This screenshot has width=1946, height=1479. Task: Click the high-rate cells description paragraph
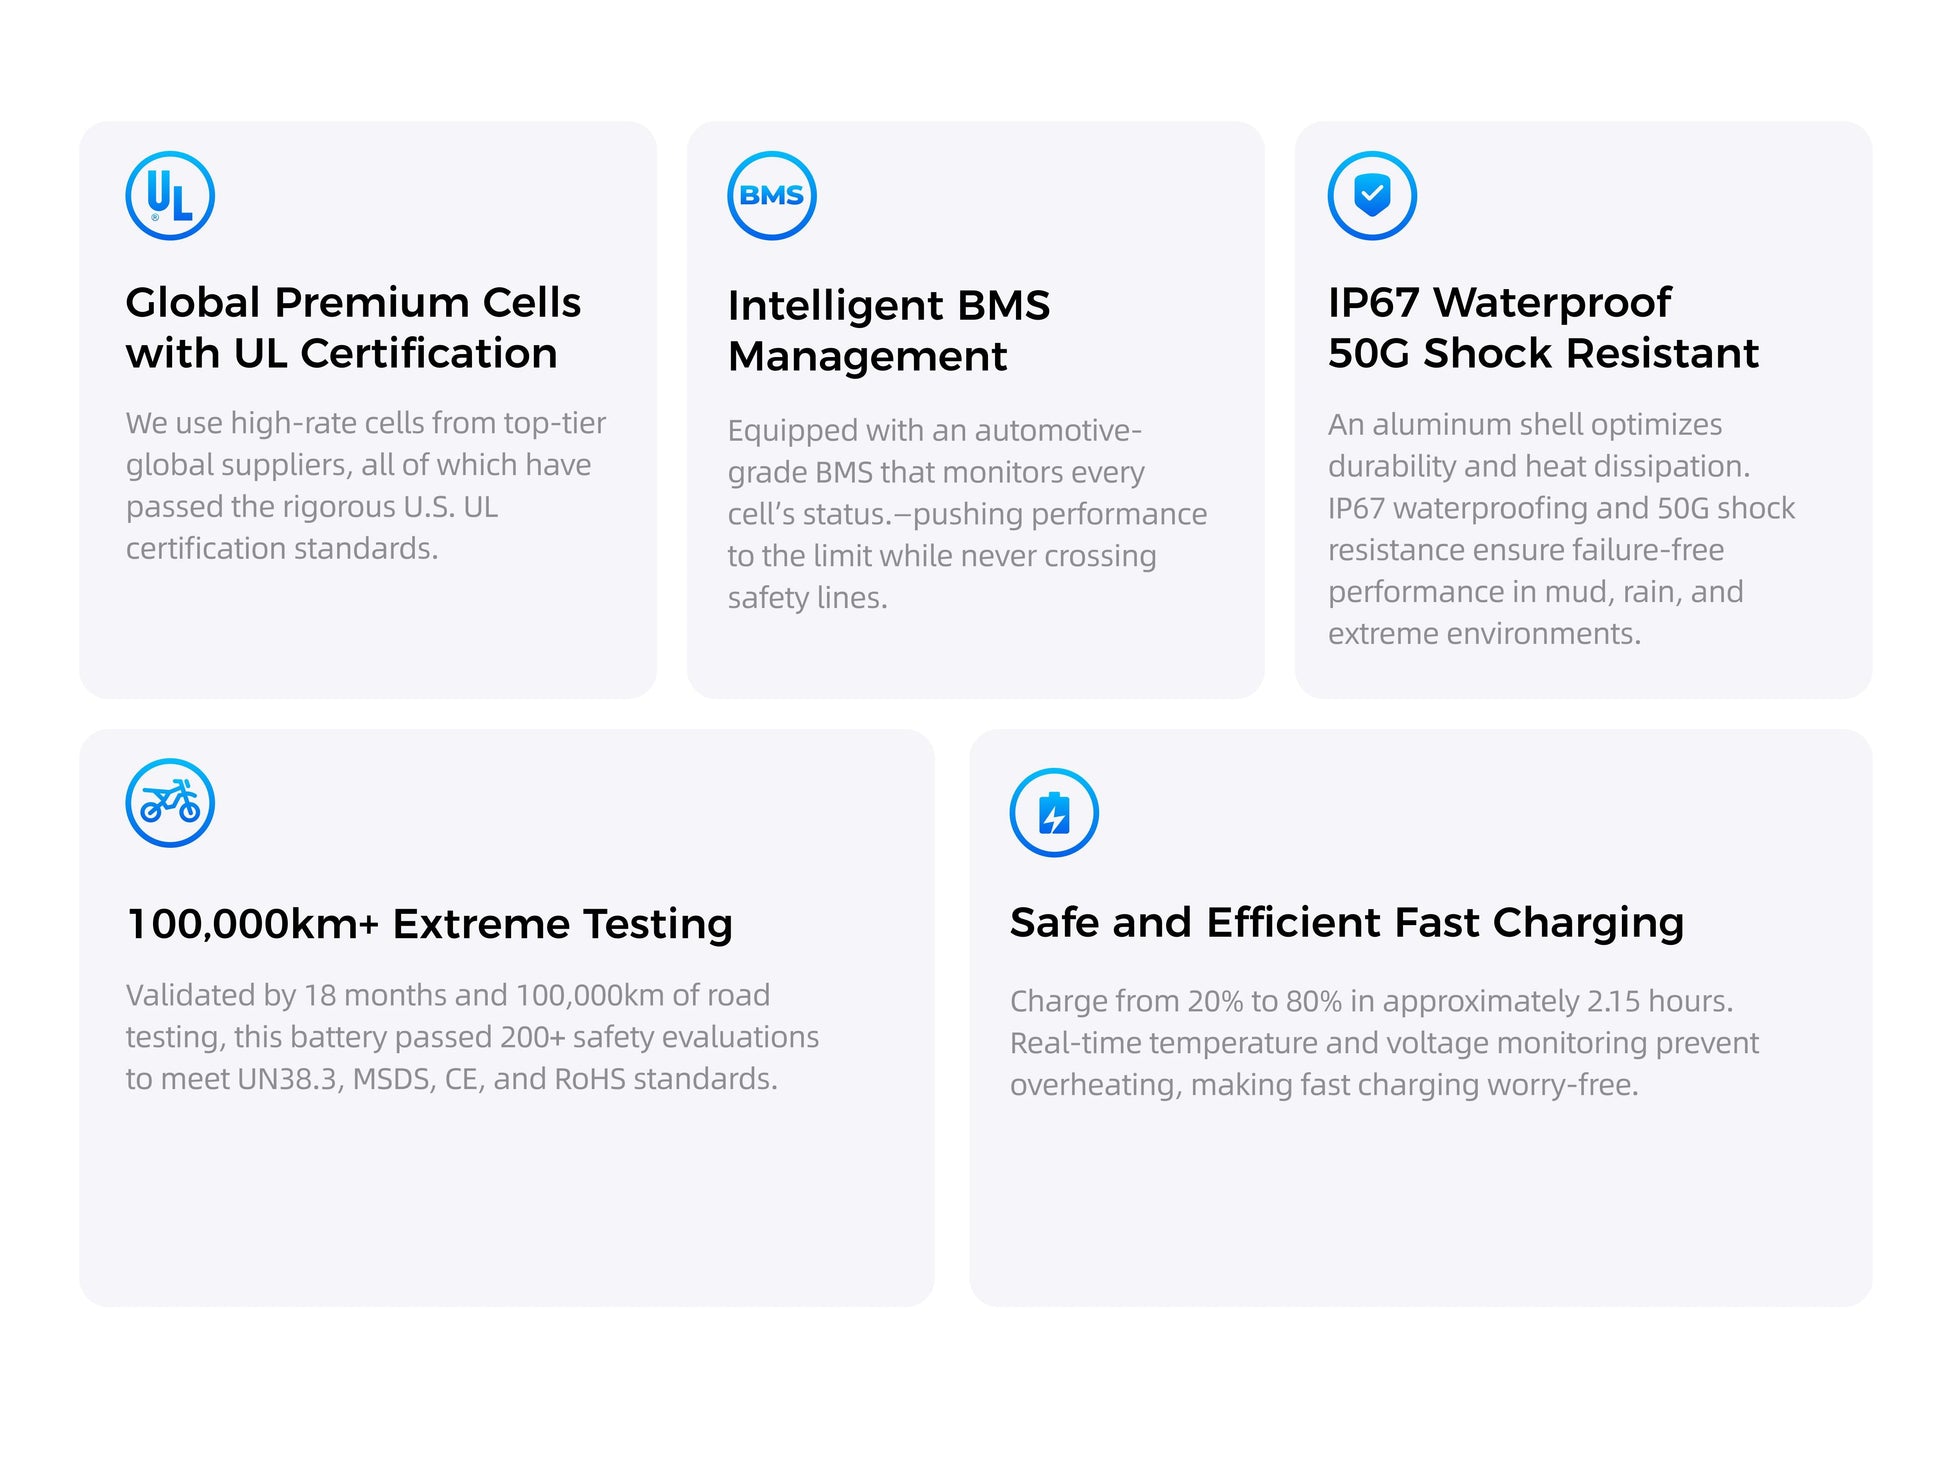(365, 486)
